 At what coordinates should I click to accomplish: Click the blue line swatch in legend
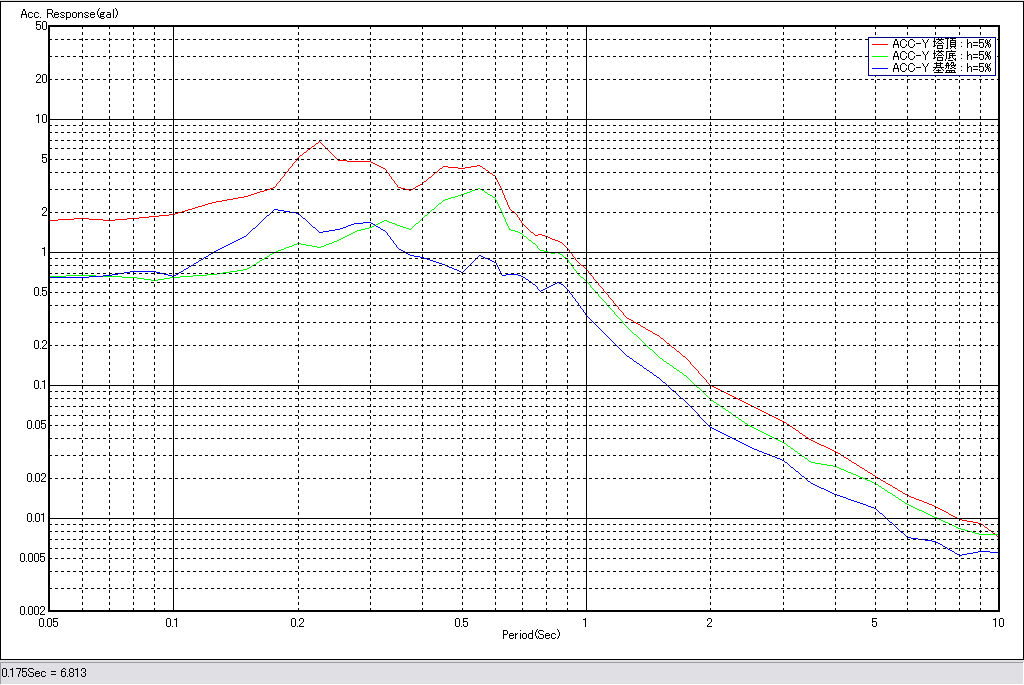pos(880,69)
